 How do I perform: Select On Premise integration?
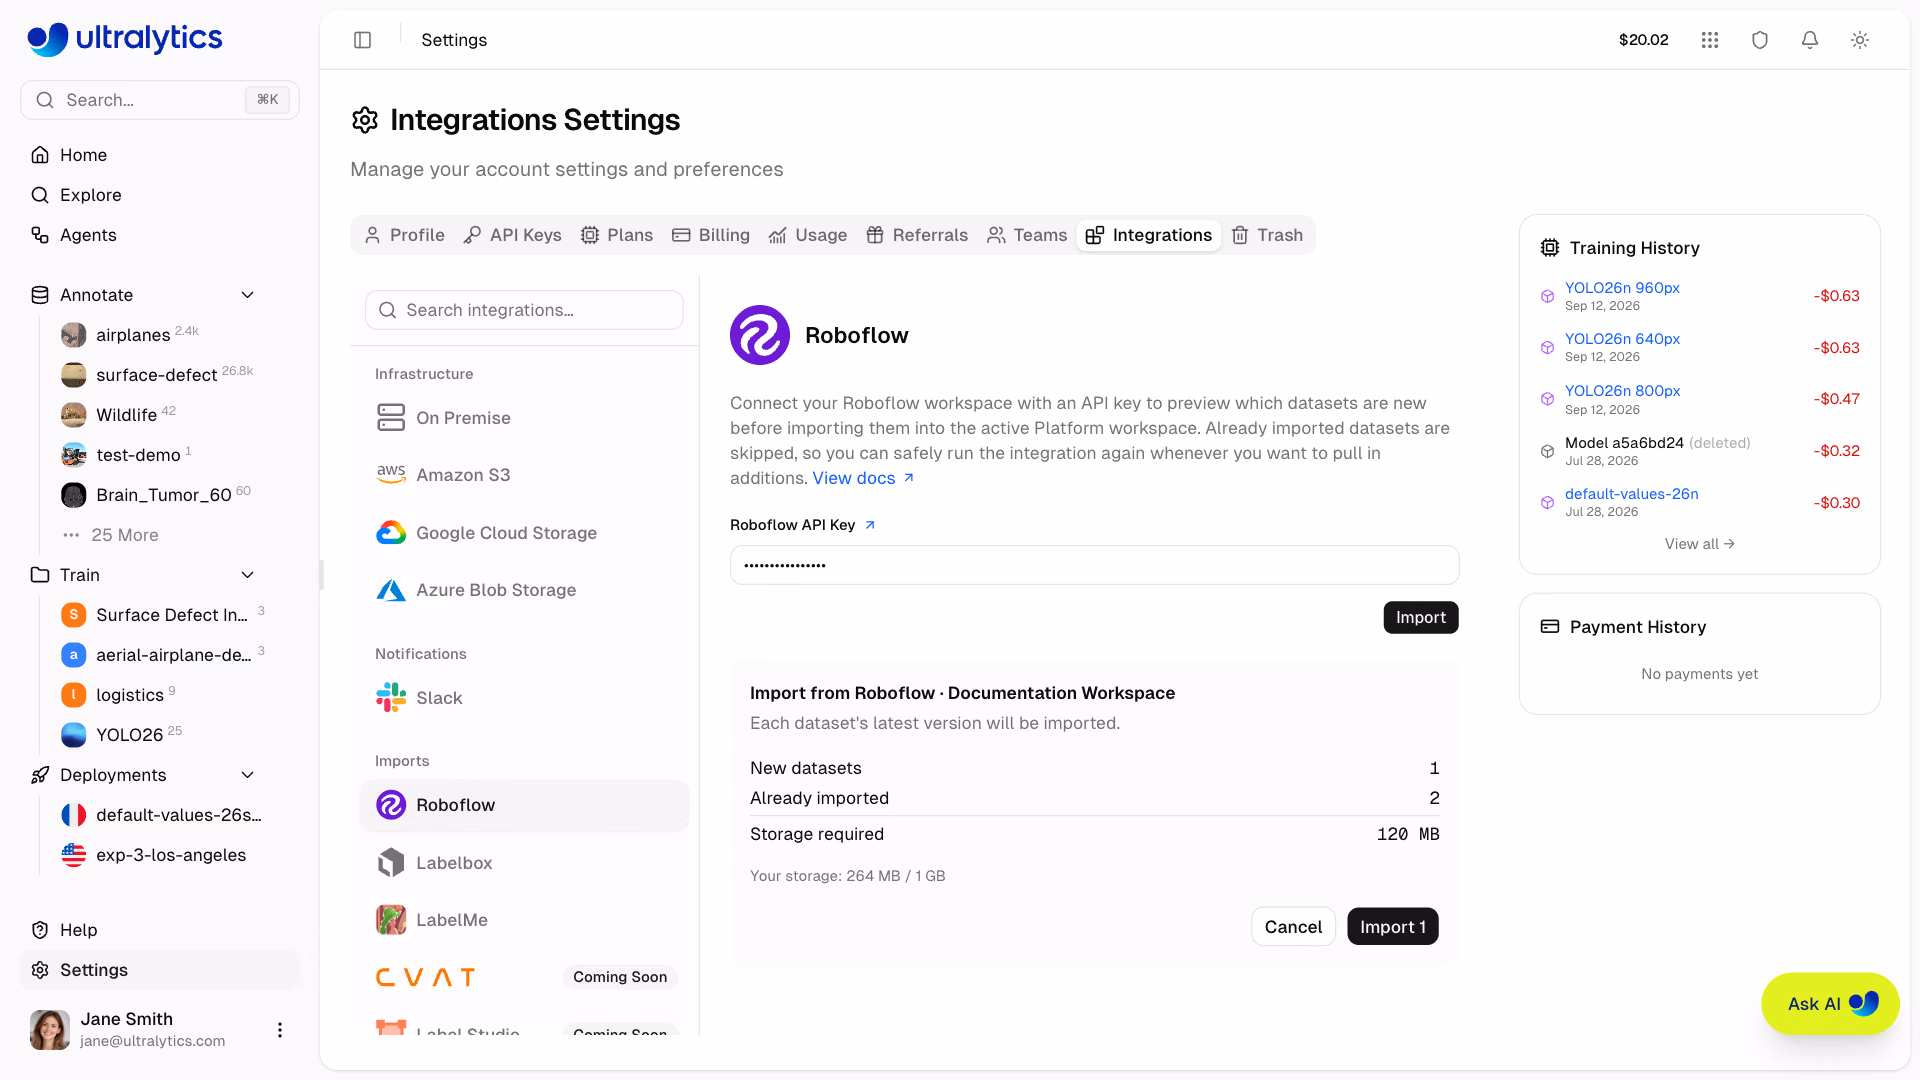pyautogui.click(x=524, y=418)
